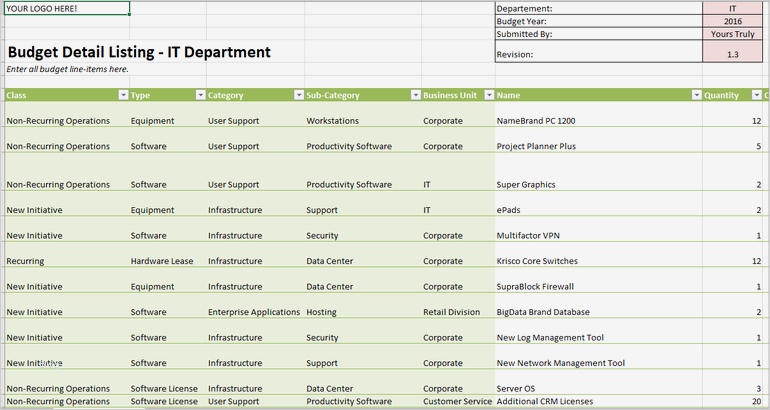Click the 'Submitted By:' label cell

(599, 34)
